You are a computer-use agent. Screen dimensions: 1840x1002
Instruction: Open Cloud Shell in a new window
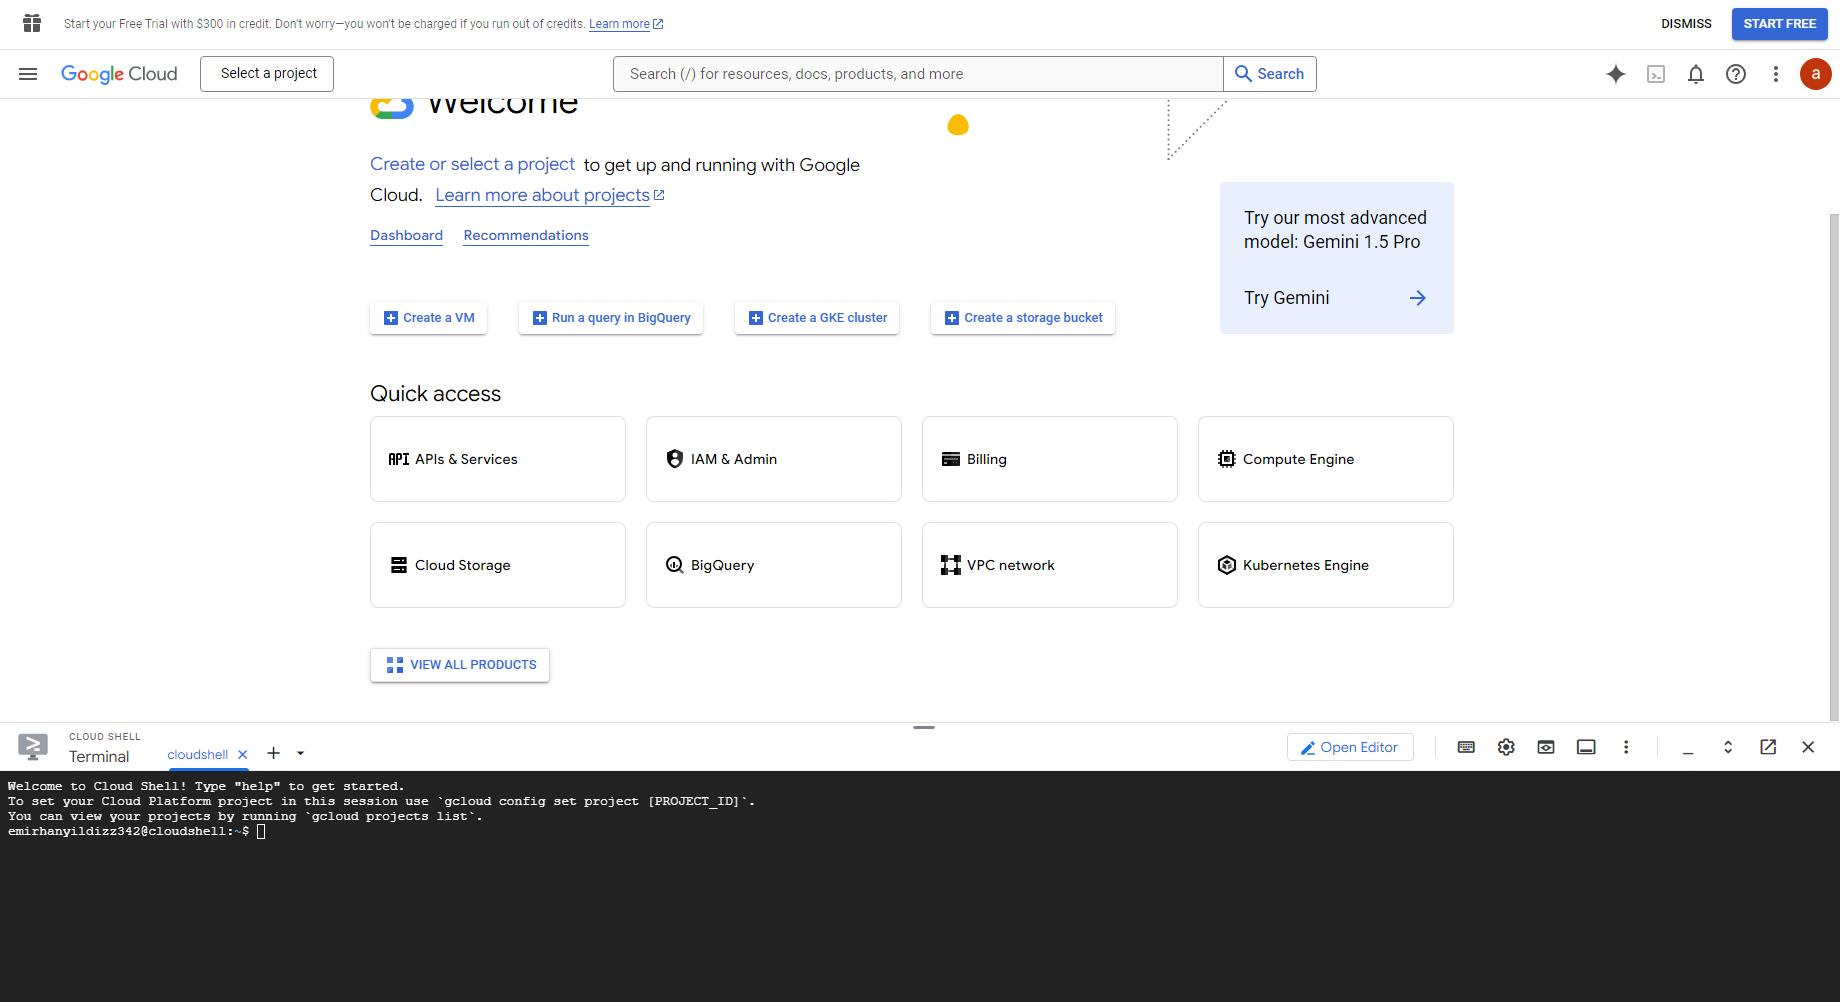1768,747
